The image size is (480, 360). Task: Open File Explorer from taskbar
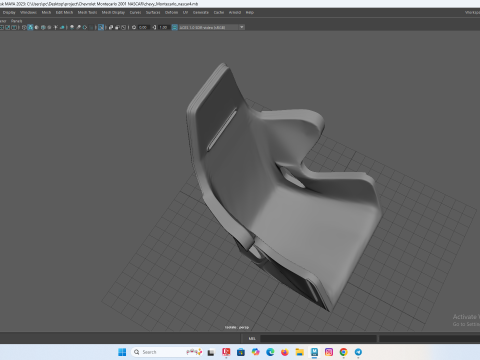point(299,352)
